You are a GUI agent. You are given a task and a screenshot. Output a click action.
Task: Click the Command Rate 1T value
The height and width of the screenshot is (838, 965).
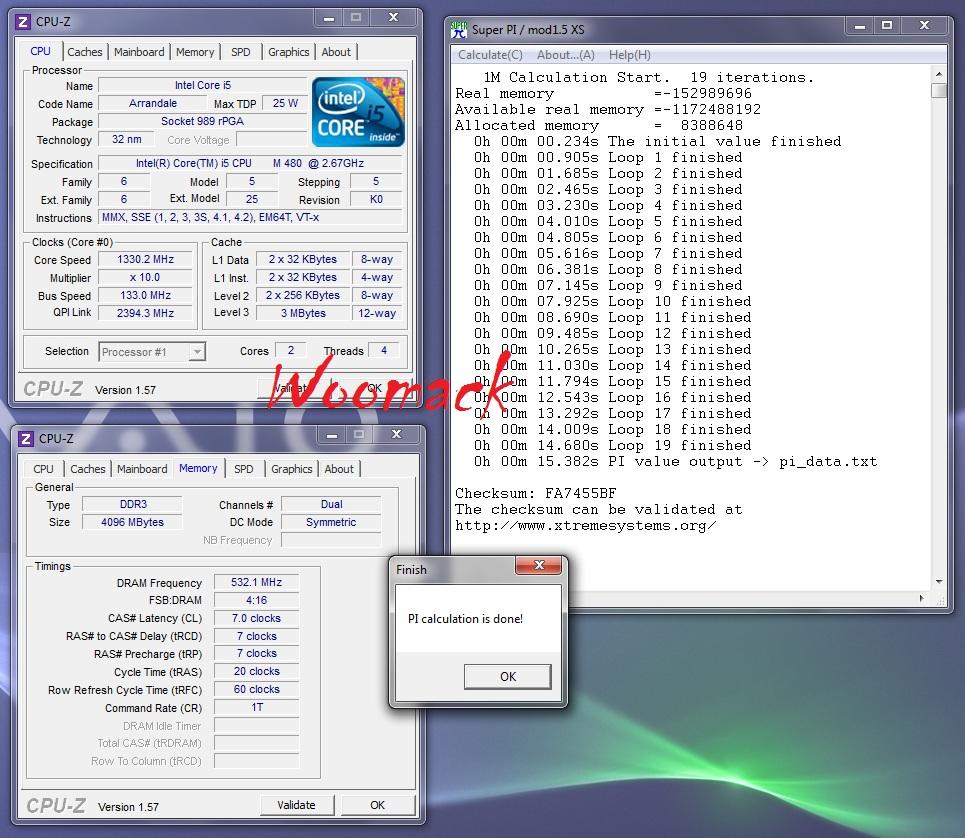(x=257, y=708)
